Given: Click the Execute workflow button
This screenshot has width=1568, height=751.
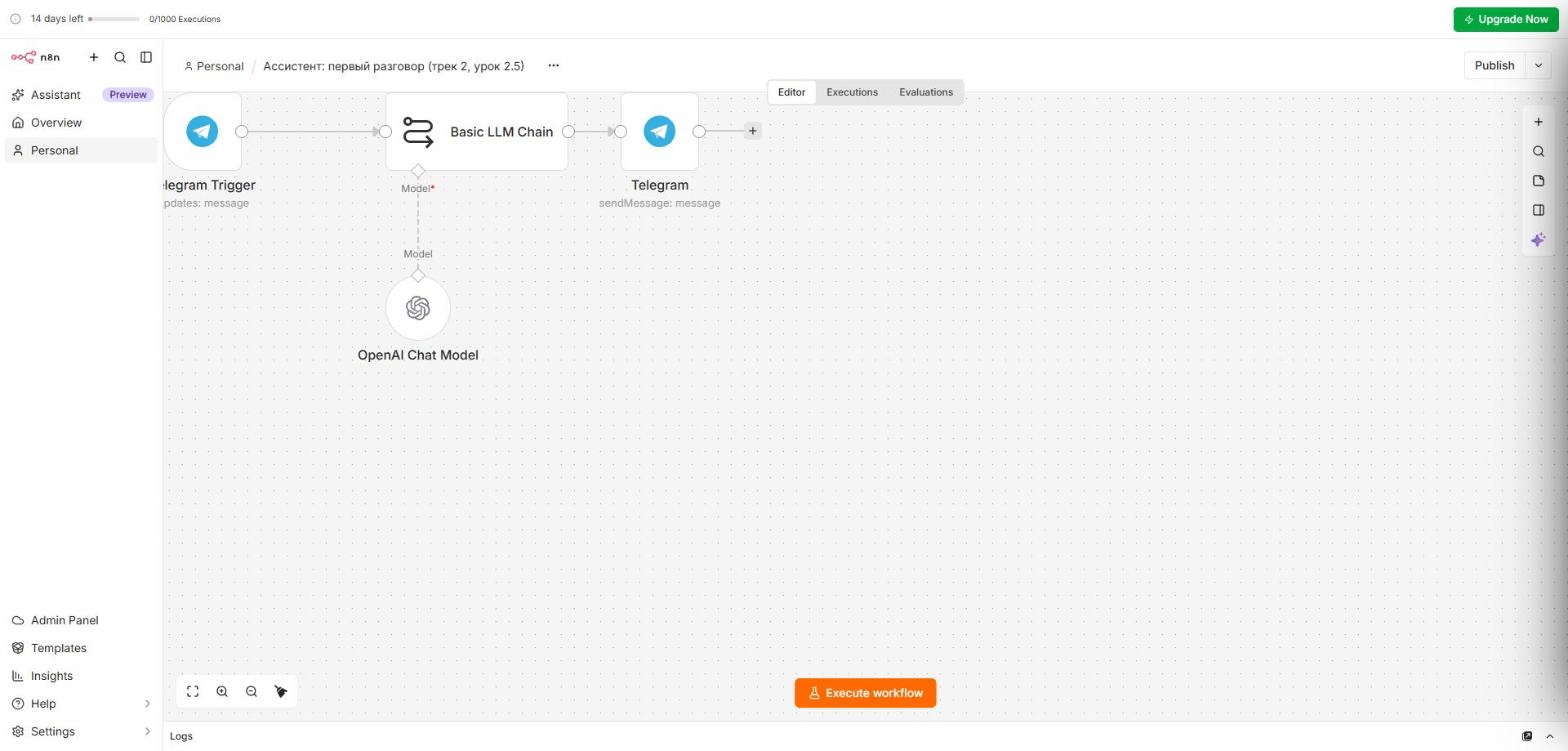Looking at the screenshot, I should (865, 693).
